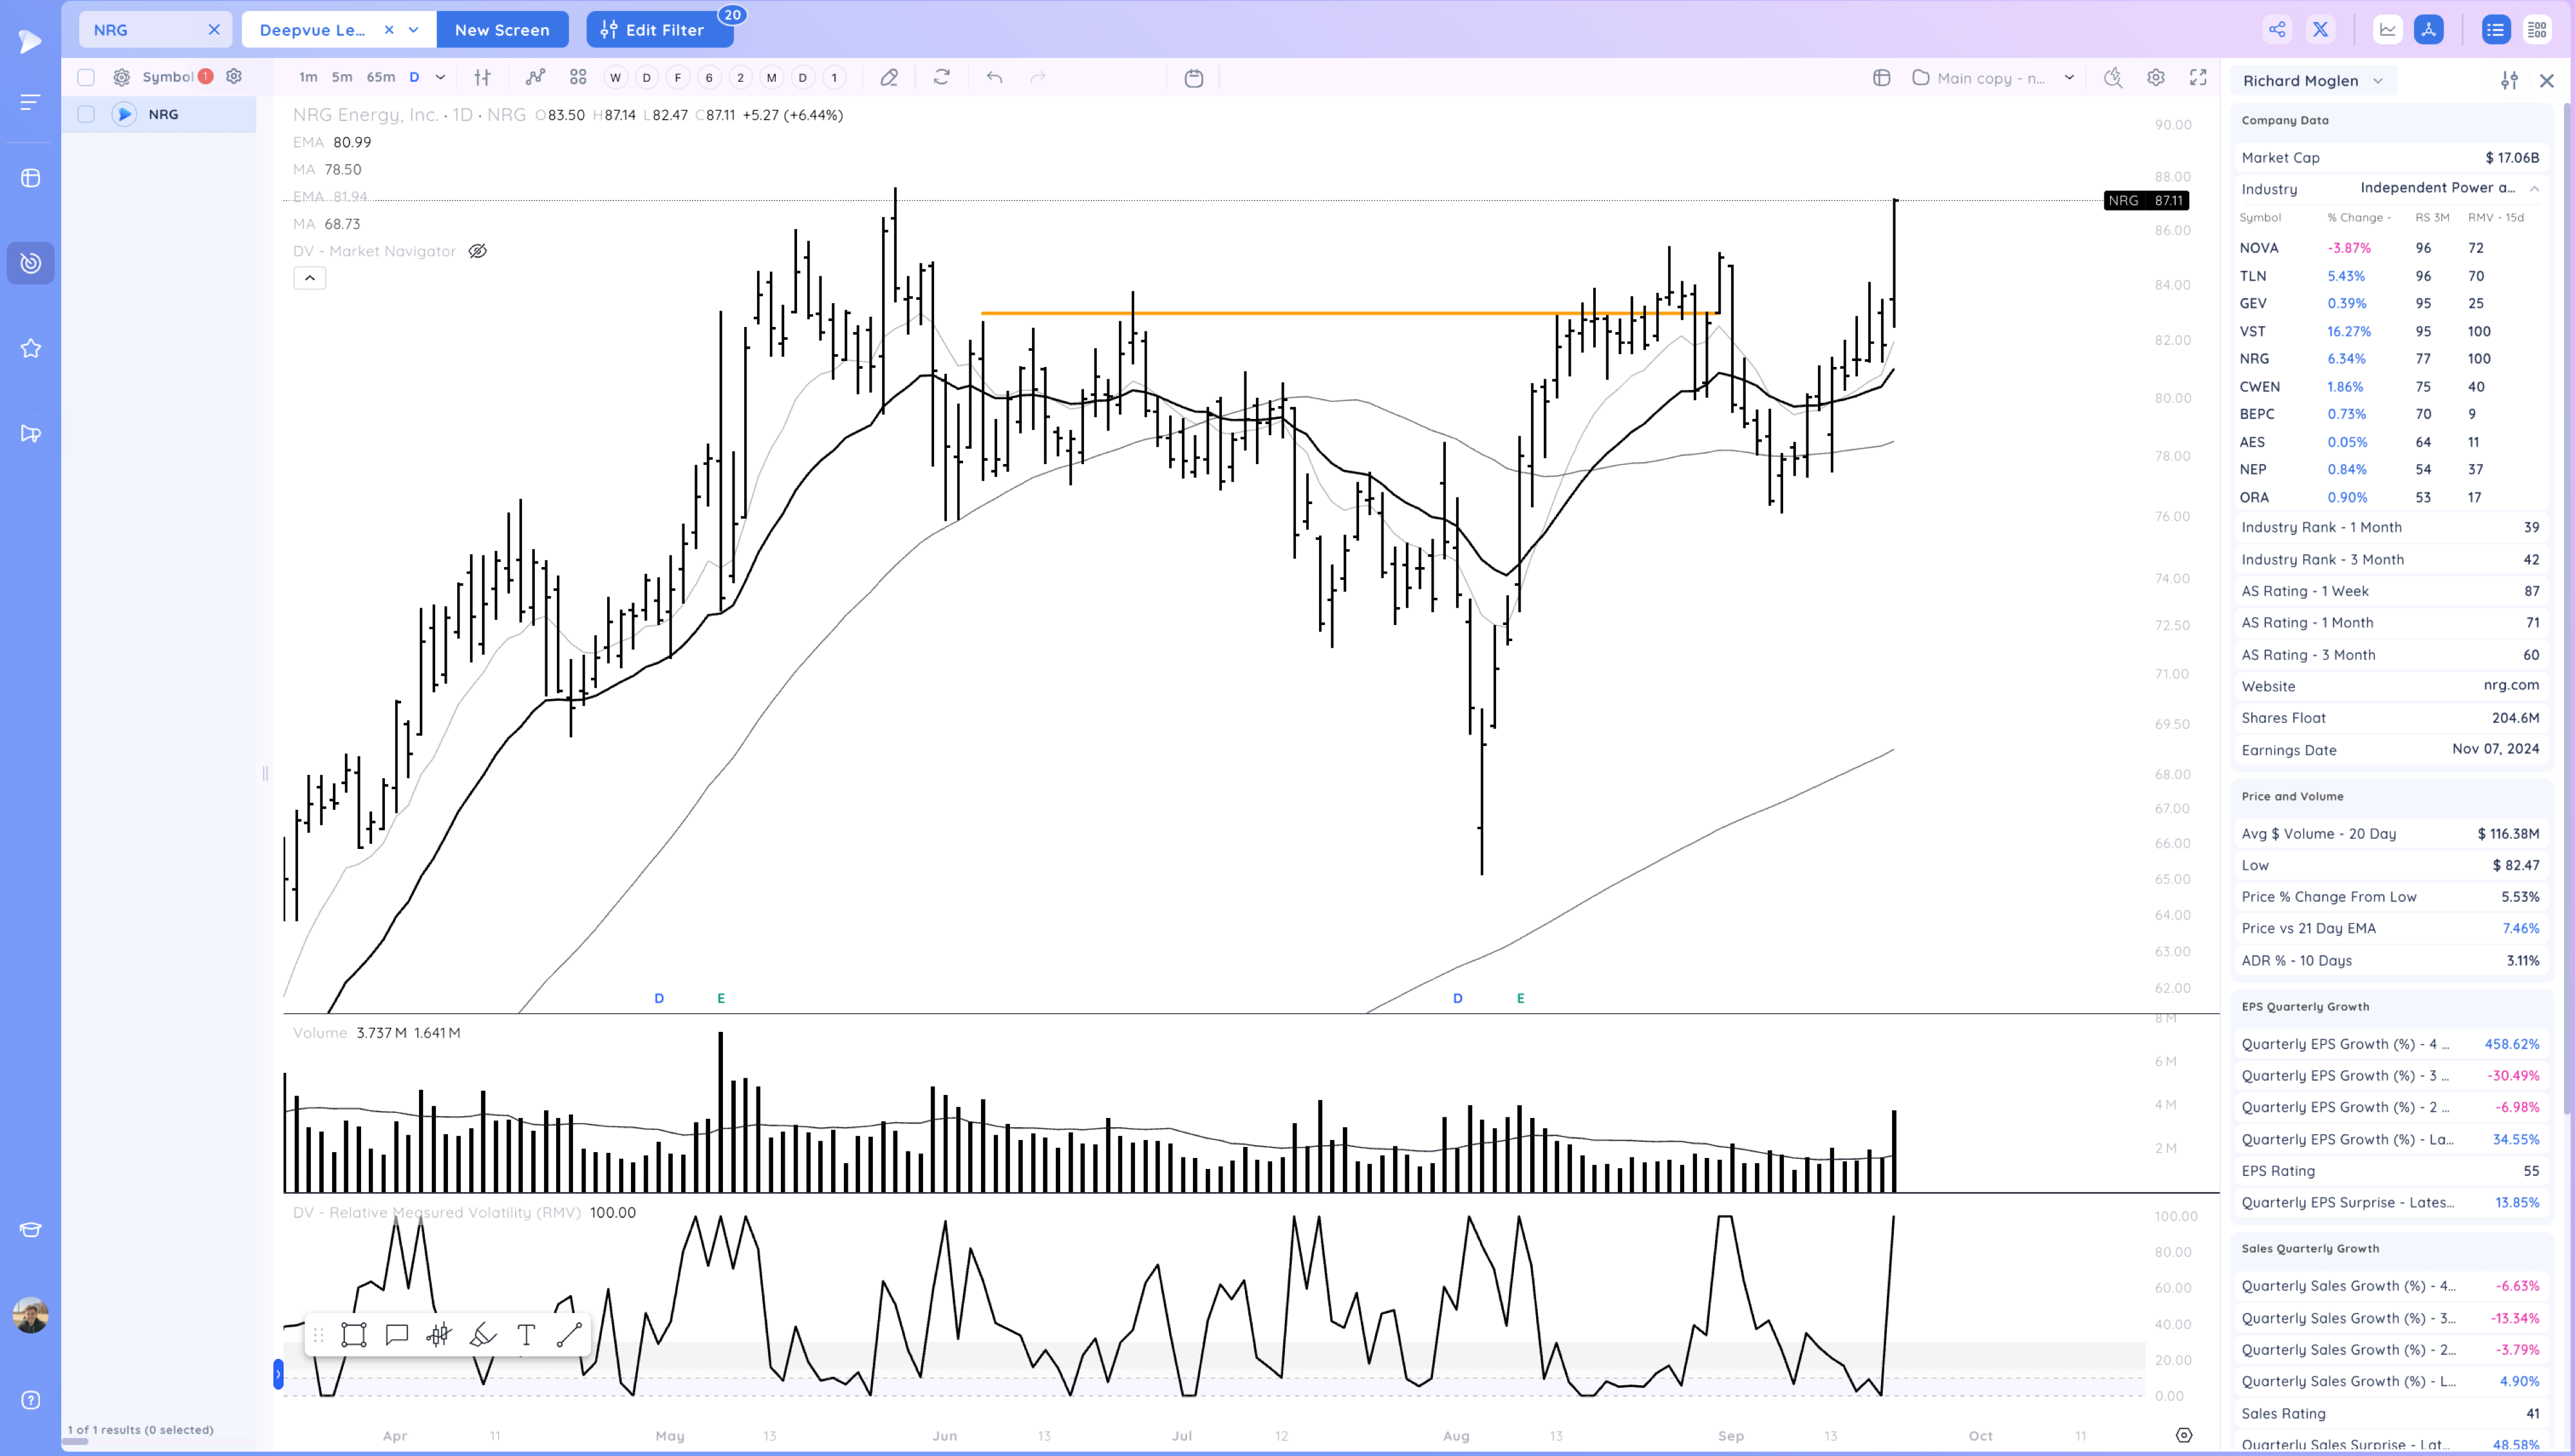Click the refresh chart icon

(x=941, y=77)
